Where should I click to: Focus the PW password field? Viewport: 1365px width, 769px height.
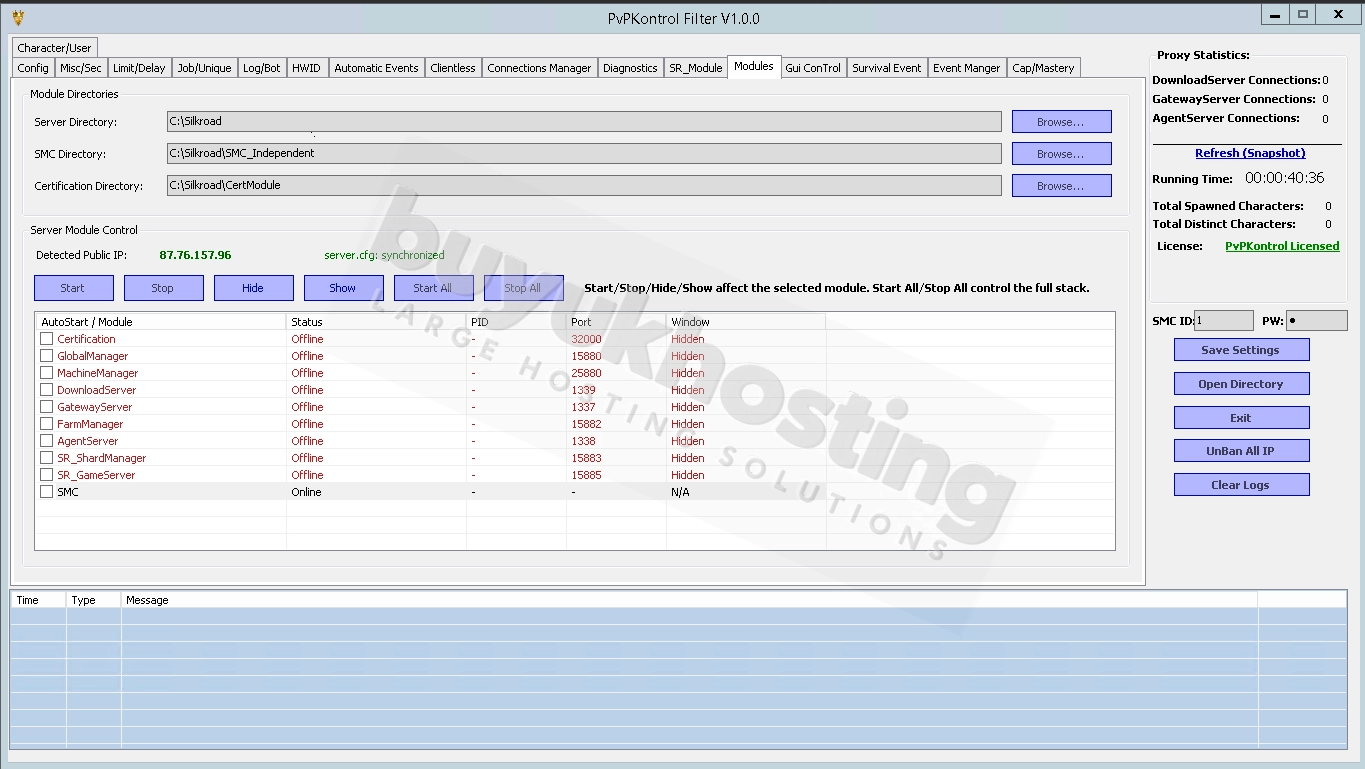coord(1316,321)
